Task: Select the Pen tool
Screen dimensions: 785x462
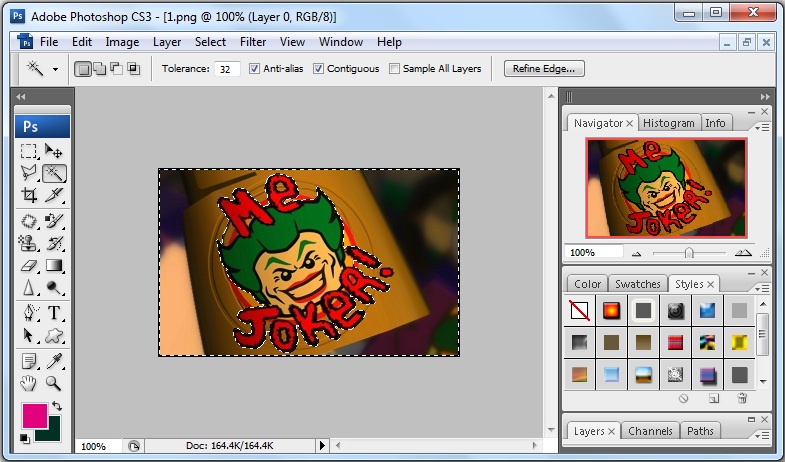Action: tap(29, 313)
